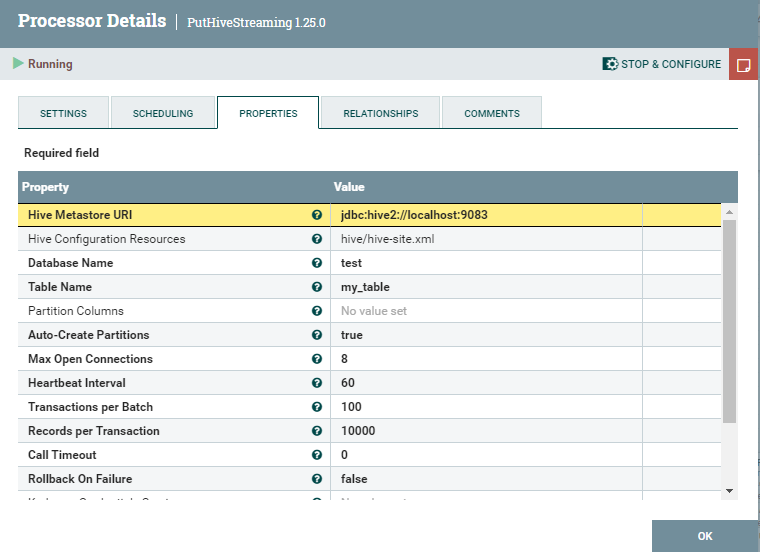Show help icon for Database Name

[x=317, y=263]
